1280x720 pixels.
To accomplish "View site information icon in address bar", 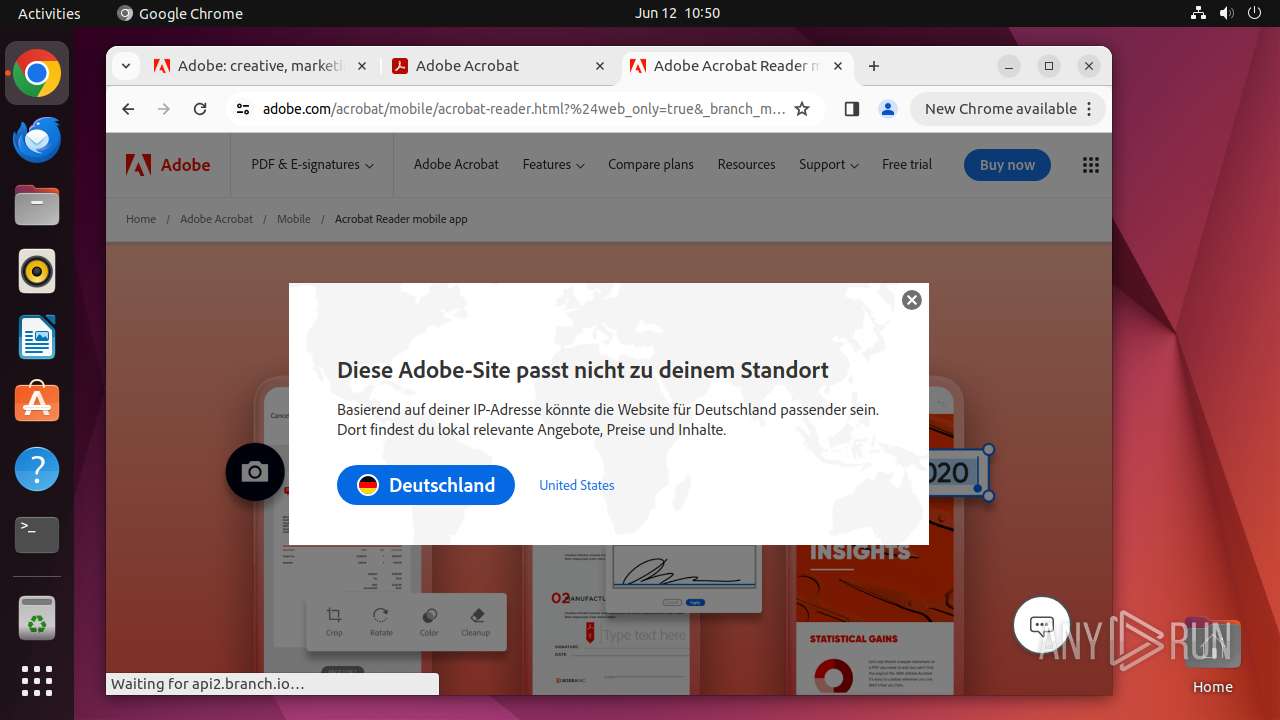I will tap(243, 109).
